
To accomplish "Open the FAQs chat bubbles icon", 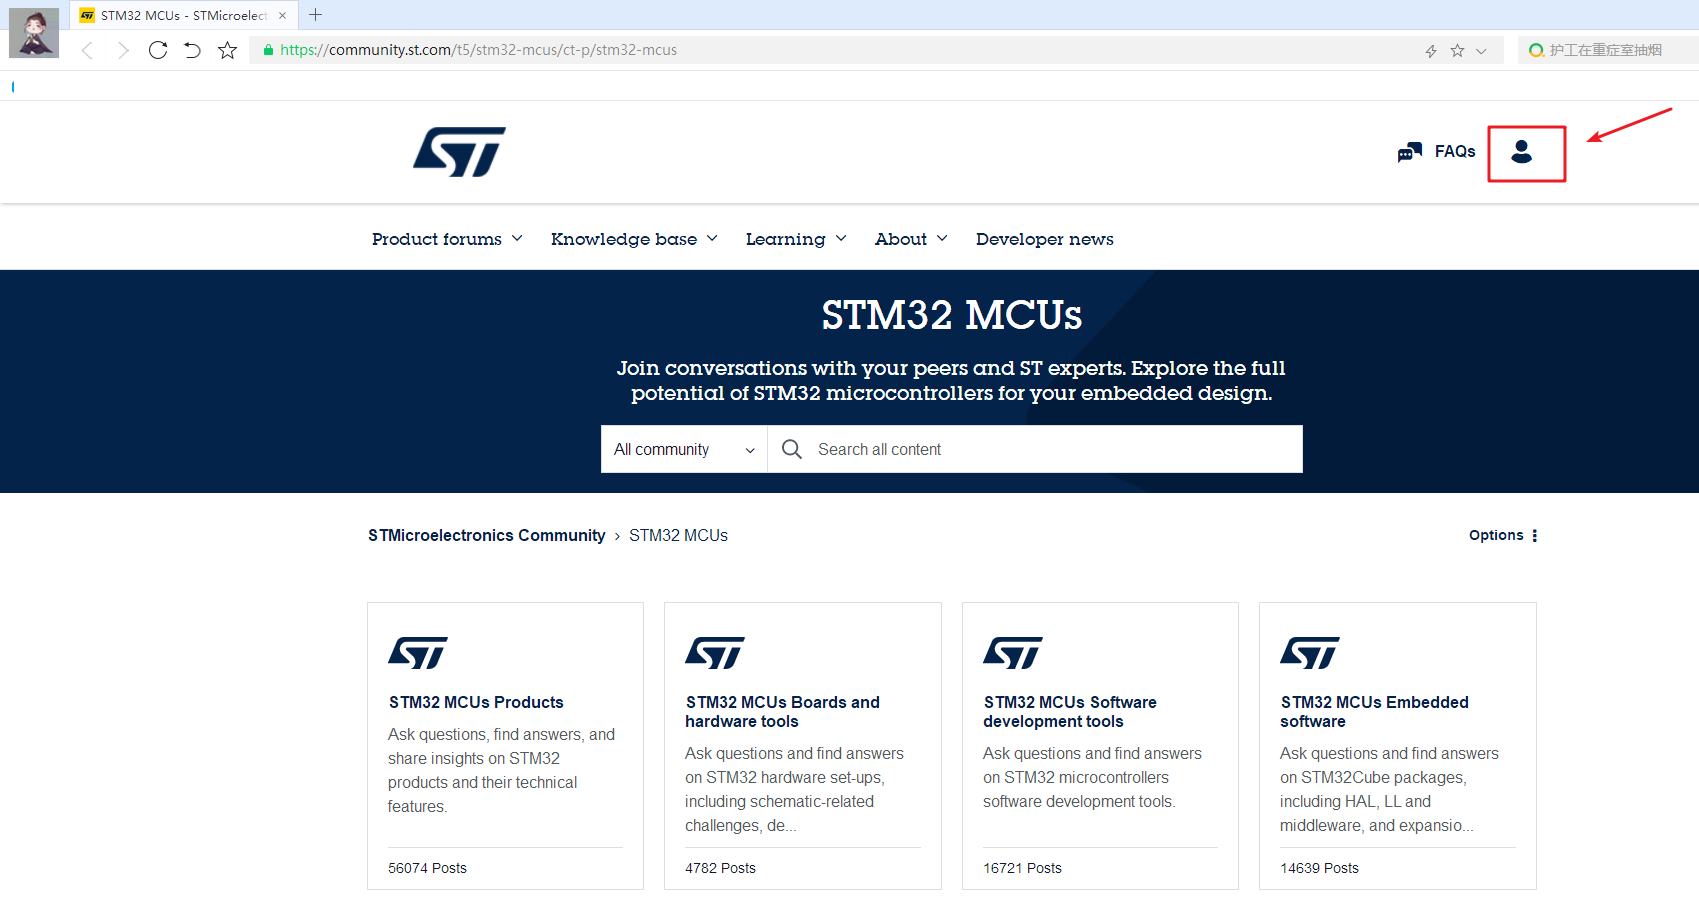I will point(1410,152).
